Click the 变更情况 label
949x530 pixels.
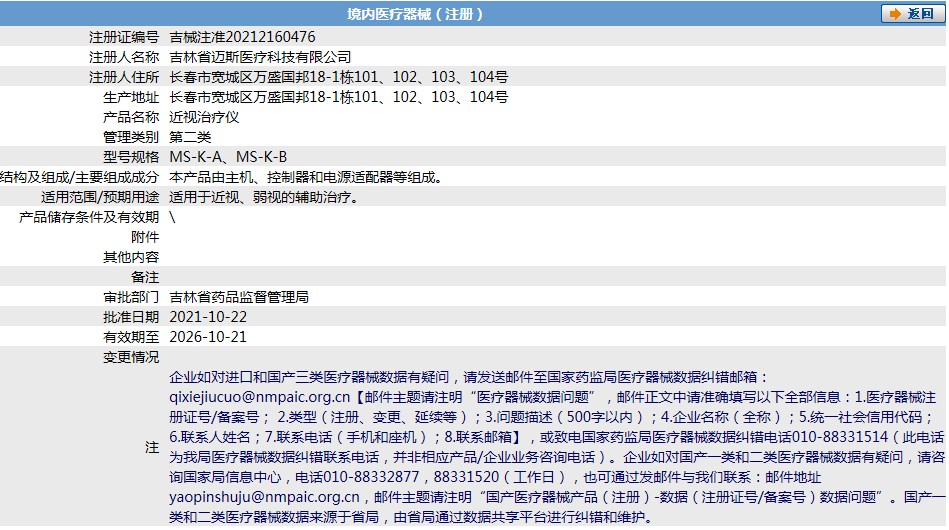(x=131, y=357)
